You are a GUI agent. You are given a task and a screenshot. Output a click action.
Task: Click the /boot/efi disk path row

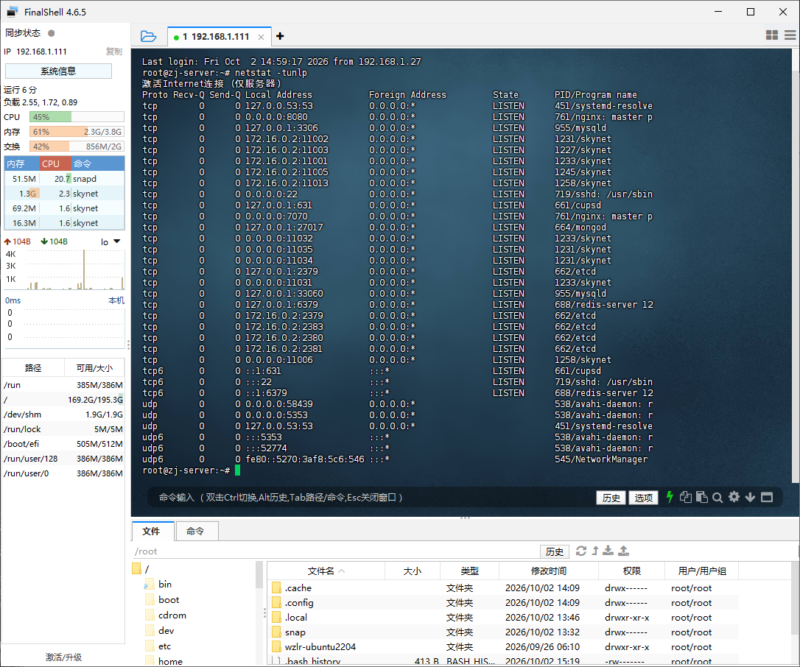63,444
